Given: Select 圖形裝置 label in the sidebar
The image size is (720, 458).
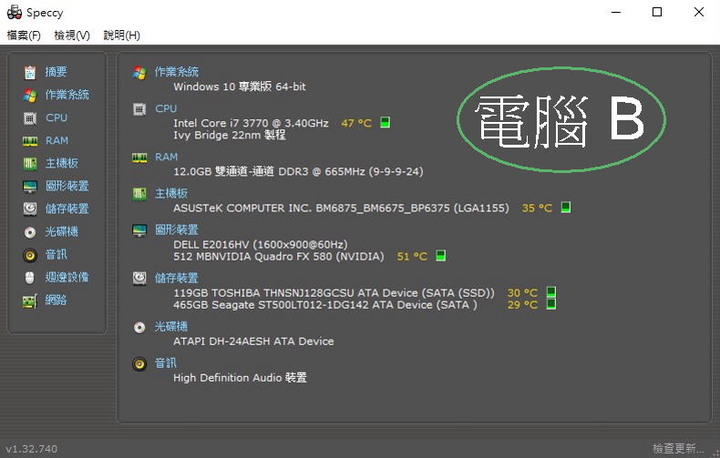Looking at the screenshot, I should click(x=67, y=186).
